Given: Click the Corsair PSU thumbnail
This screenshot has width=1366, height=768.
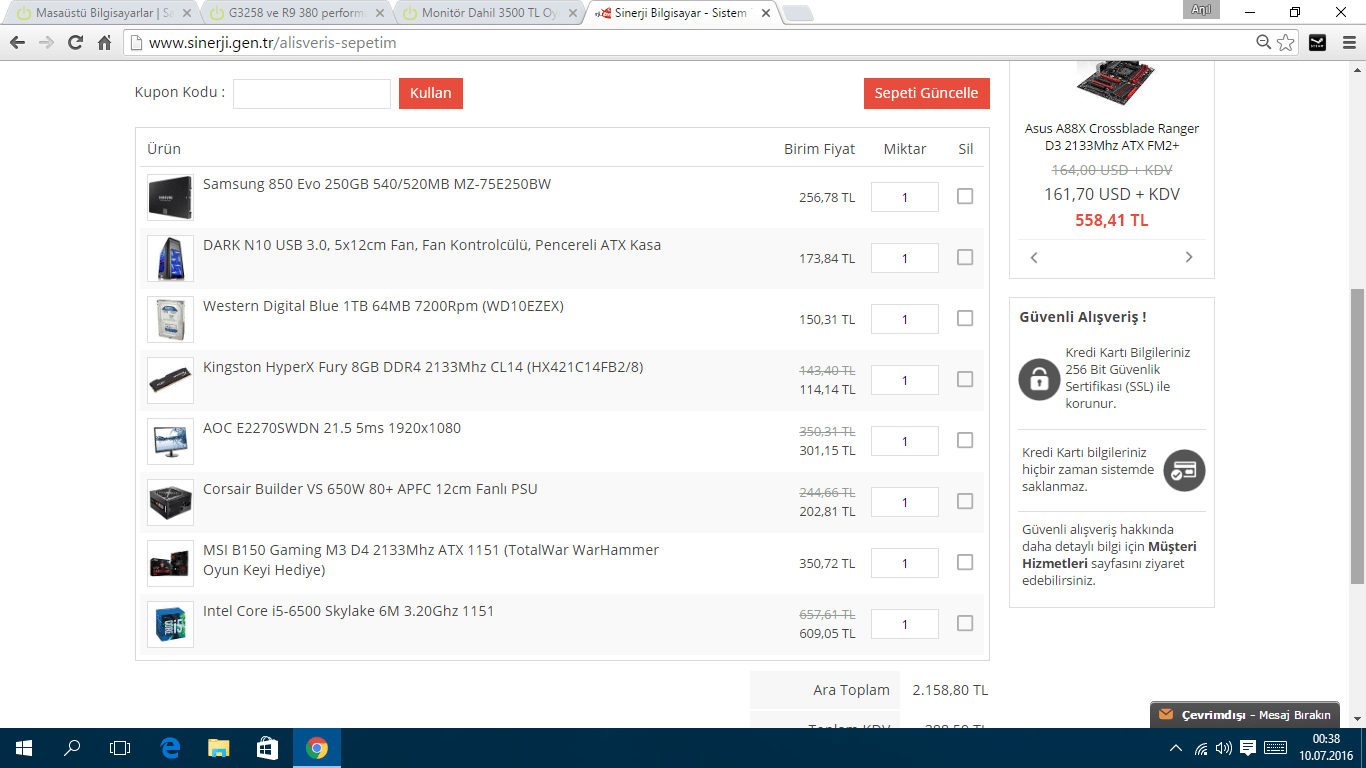Looking at the screenshot, I should (170, 502).
